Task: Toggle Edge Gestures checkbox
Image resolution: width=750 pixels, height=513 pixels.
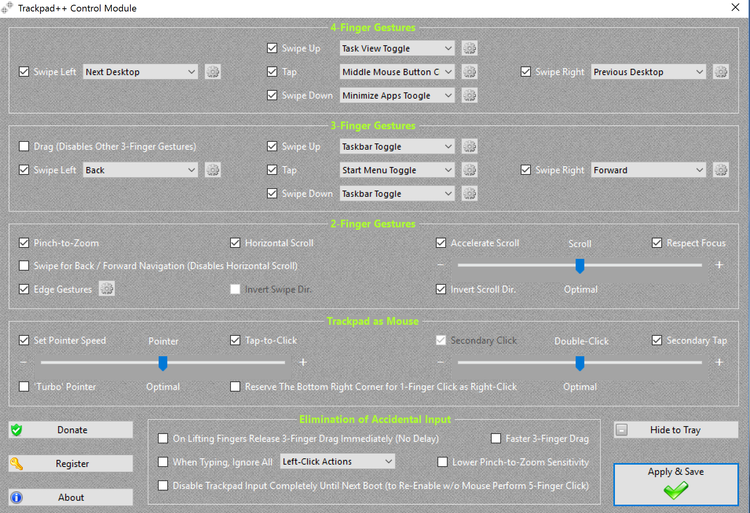Action: pyautogui.click(x=24, y=289)
